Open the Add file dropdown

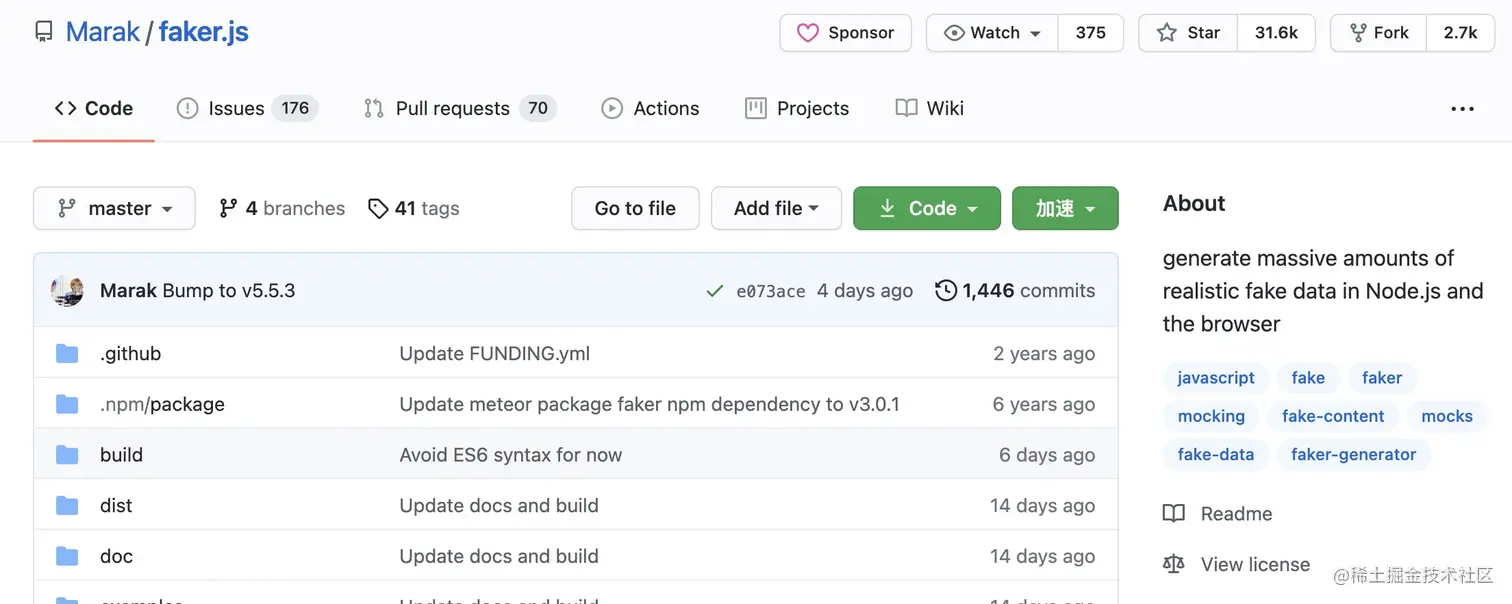(776, 208)
